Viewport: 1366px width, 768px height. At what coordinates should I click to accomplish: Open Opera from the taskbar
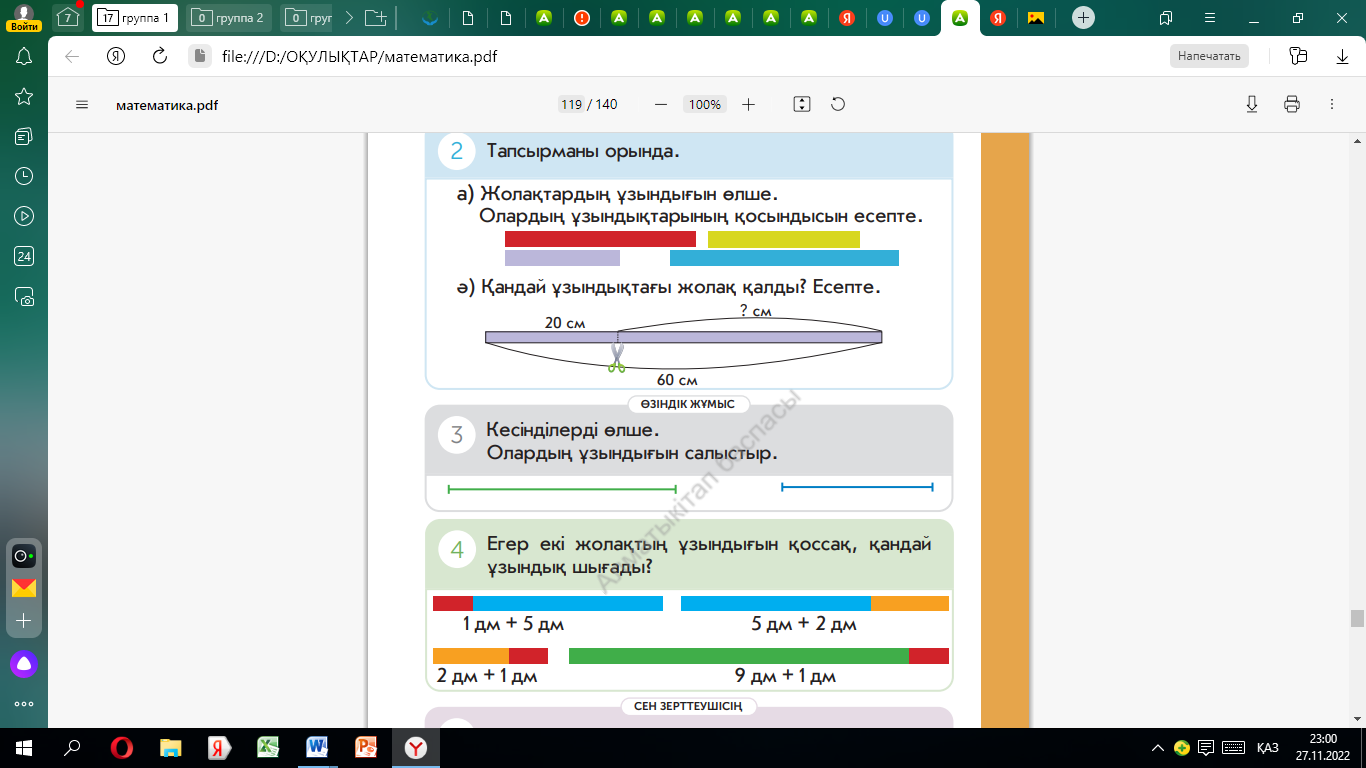[x=122, y=748]
